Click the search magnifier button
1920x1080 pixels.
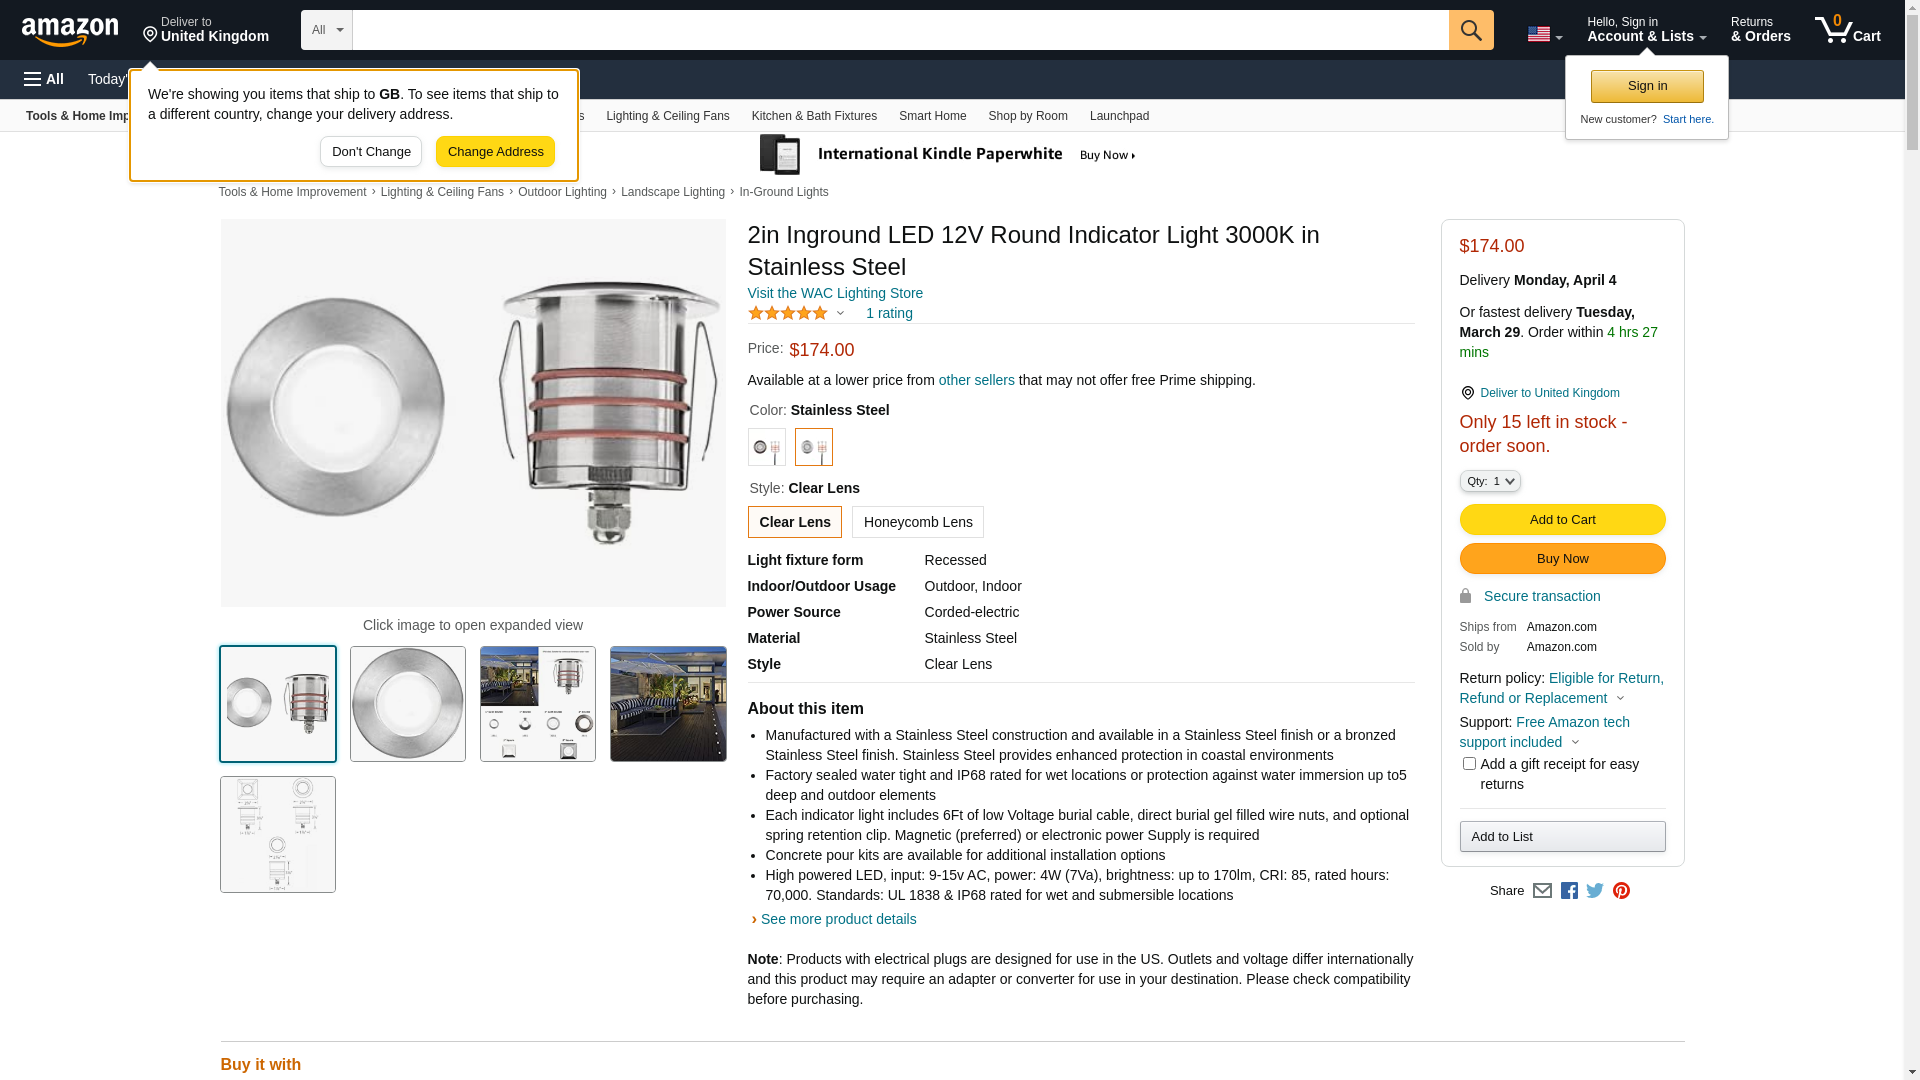tap(1471, 30)
